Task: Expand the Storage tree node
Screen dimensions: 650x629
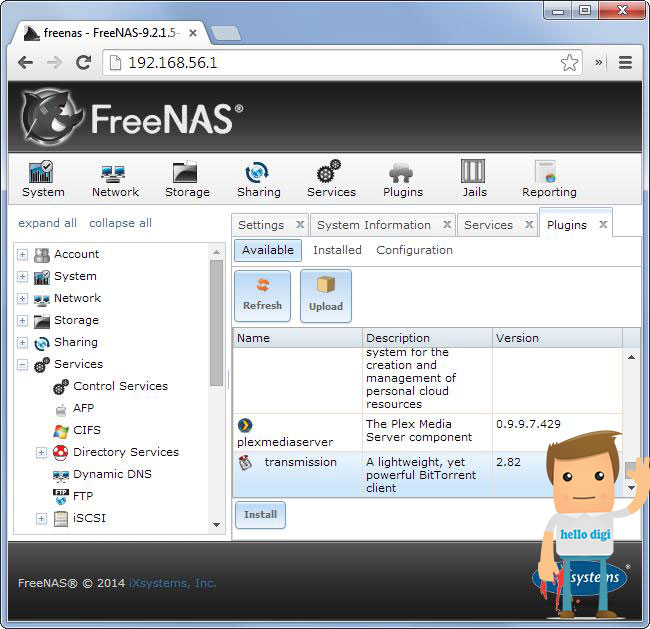Action: coord(22,321)
